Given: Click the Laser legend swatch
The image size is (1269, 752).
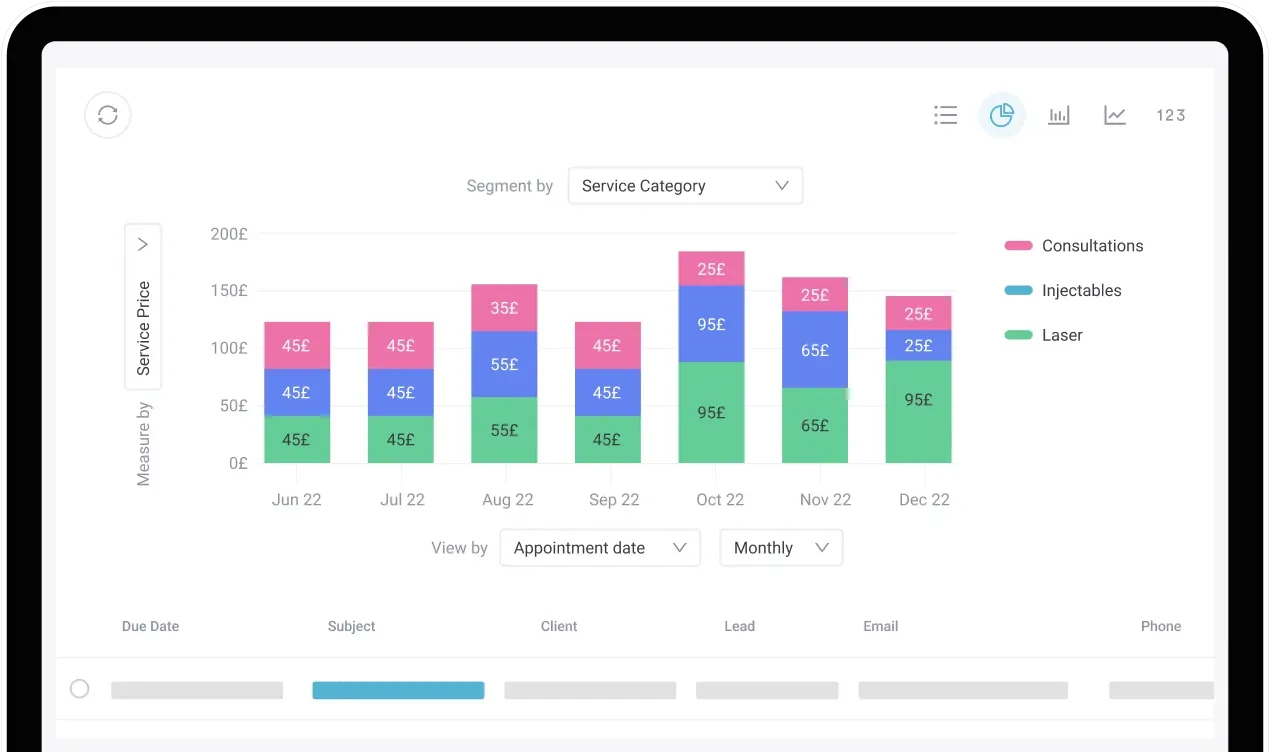Looking at the screenshot, I should 1017,335.
